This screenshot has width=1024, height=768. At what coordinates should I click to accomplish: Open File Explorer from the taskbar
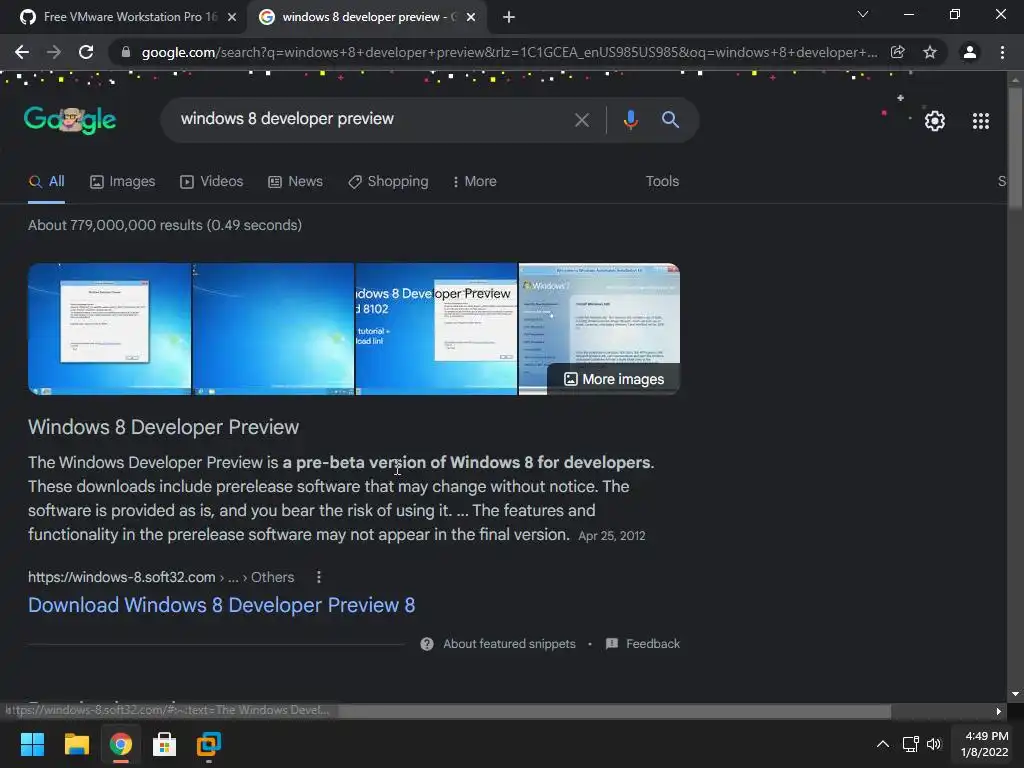tap(76, 744)
